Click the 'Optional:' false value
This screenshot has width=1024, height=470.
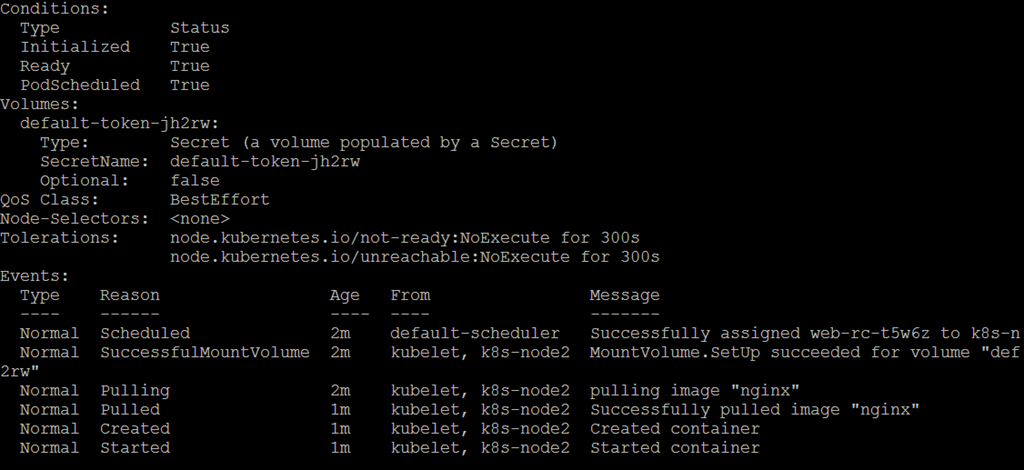click(195, 180)
